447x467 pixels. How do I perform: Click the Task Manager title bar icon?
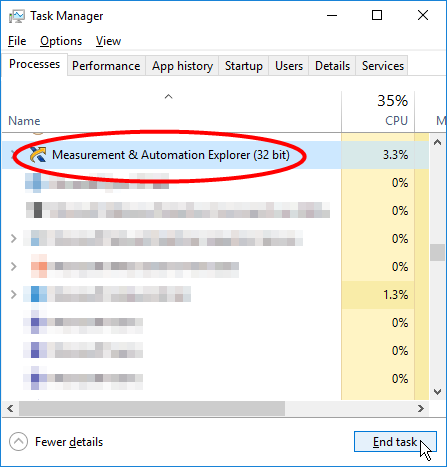click(17, 16)
